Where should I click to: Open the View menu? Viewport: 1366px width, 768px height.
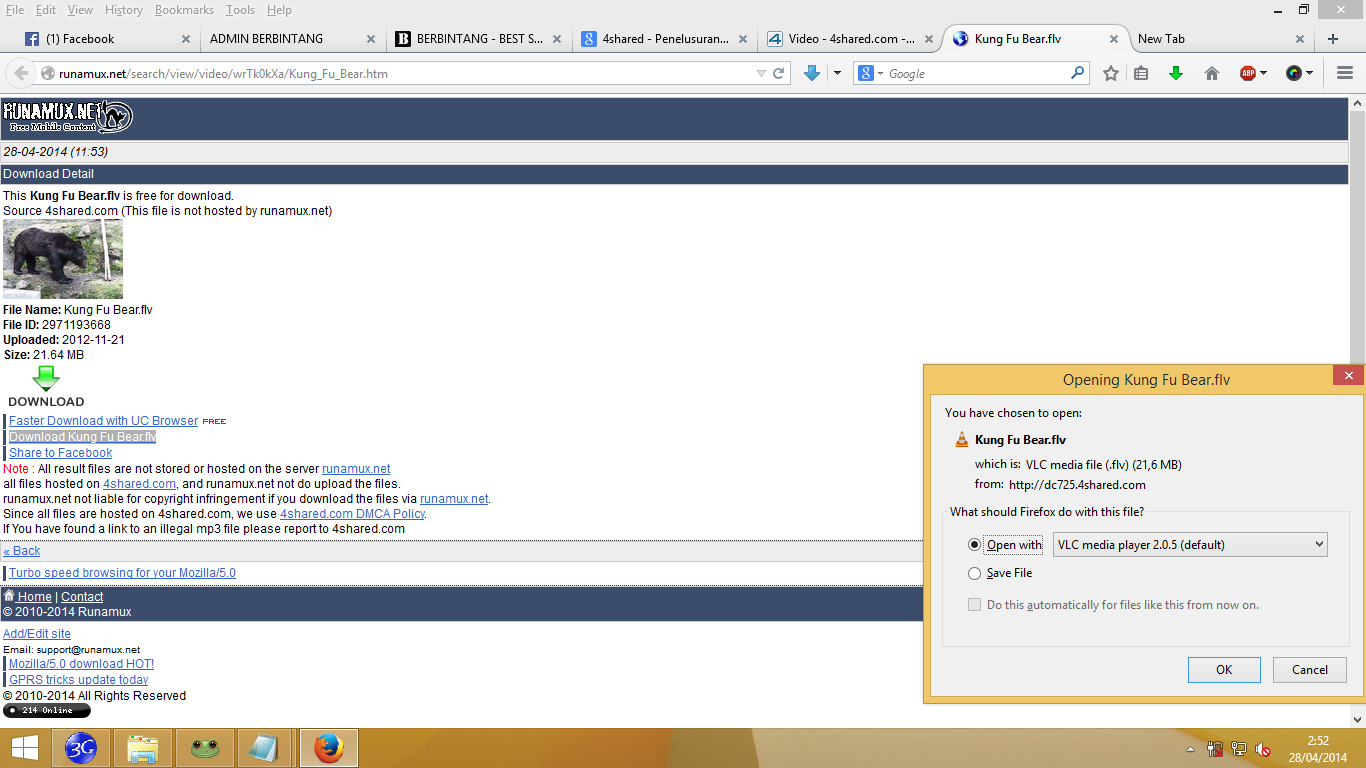pyautogui.click(x=80, y=10)
